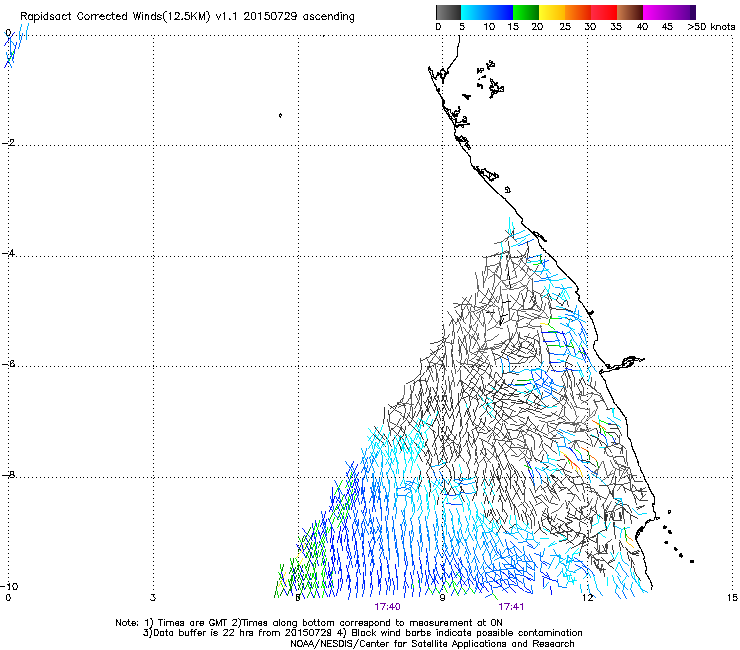Viewport: 740px width, 650px height.
Task: Select the gray 0-5 knots color band
Action: 448,12
